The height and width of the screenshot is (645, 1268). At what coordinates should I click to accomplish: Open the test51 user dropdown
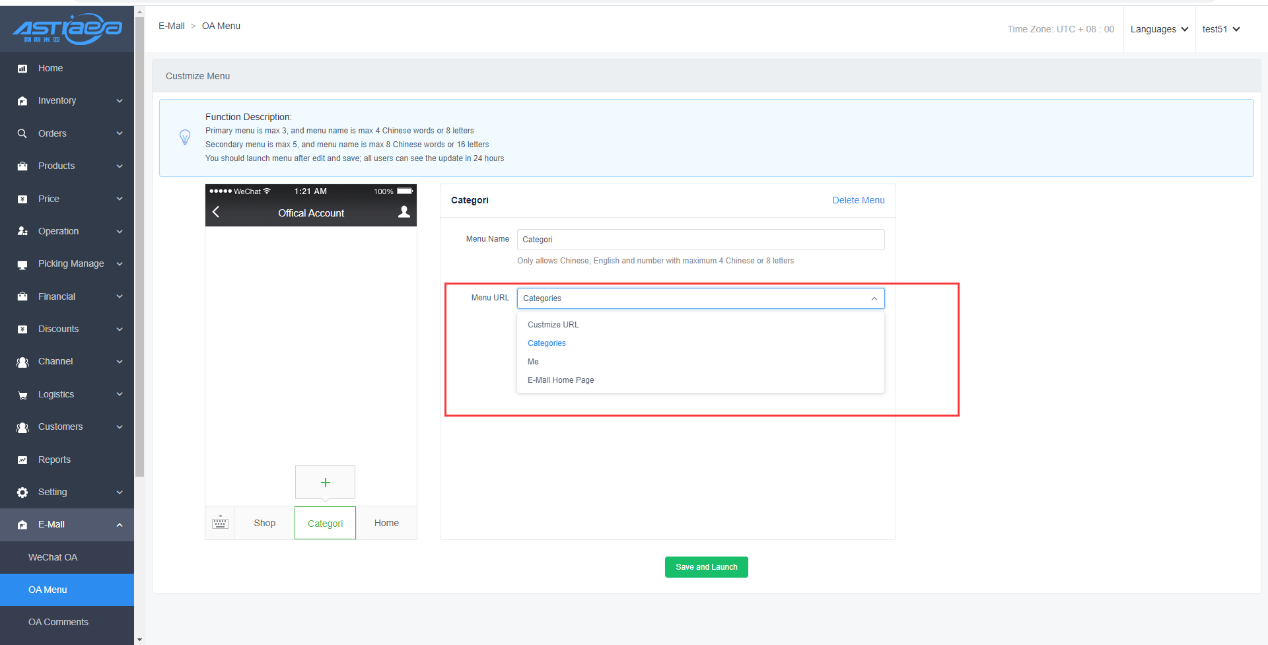1221,29
